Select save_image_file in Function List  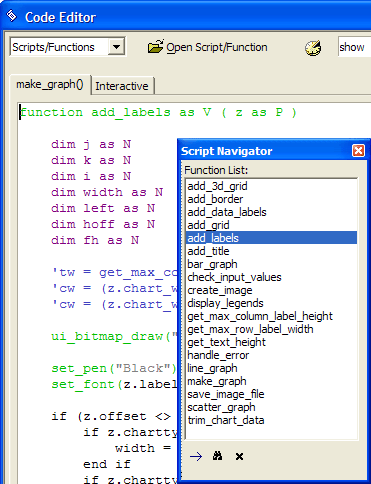[x=271, y=394]
